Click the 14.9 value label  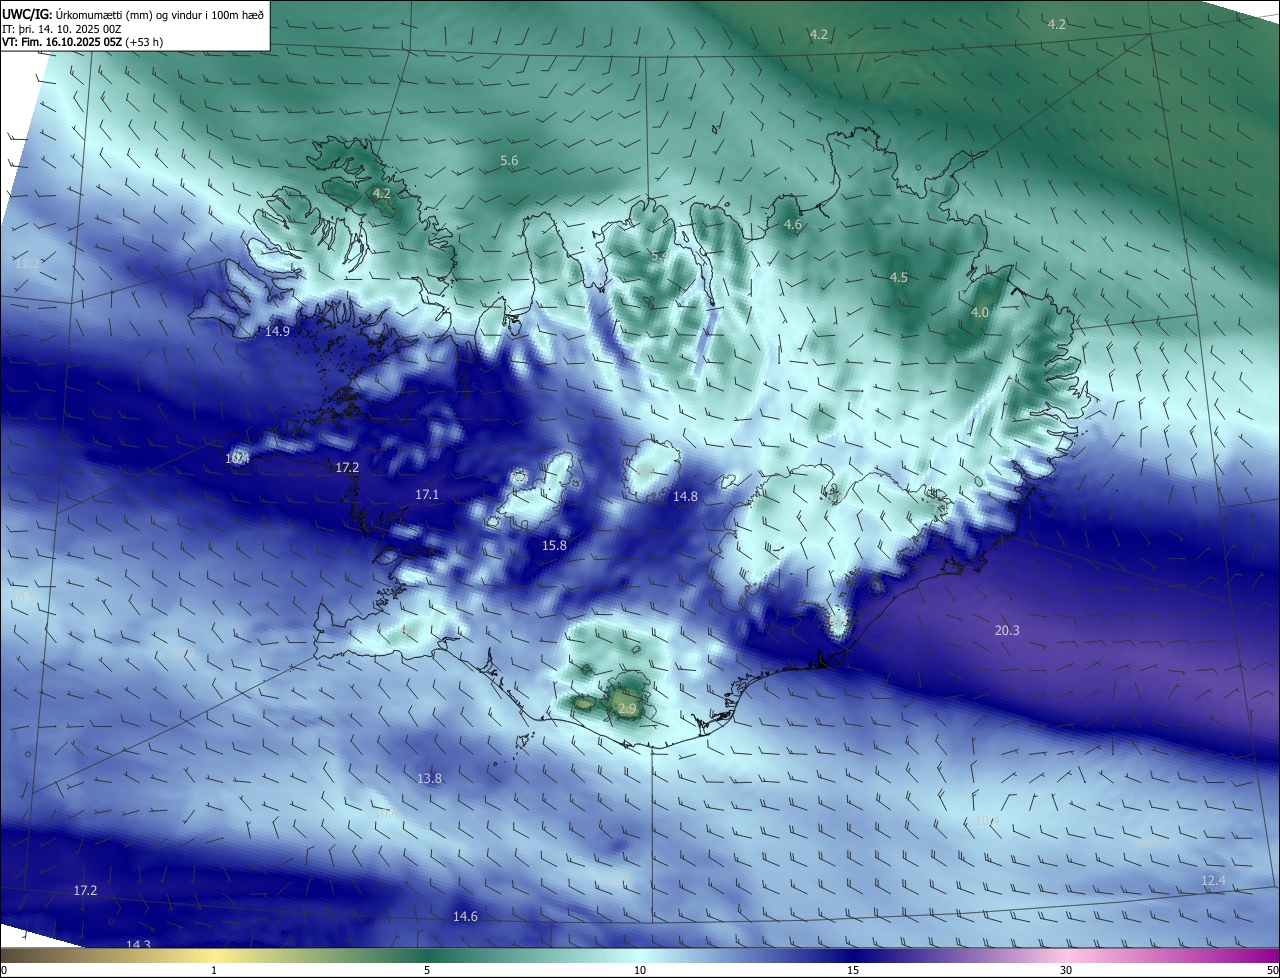tap(277, 331)
